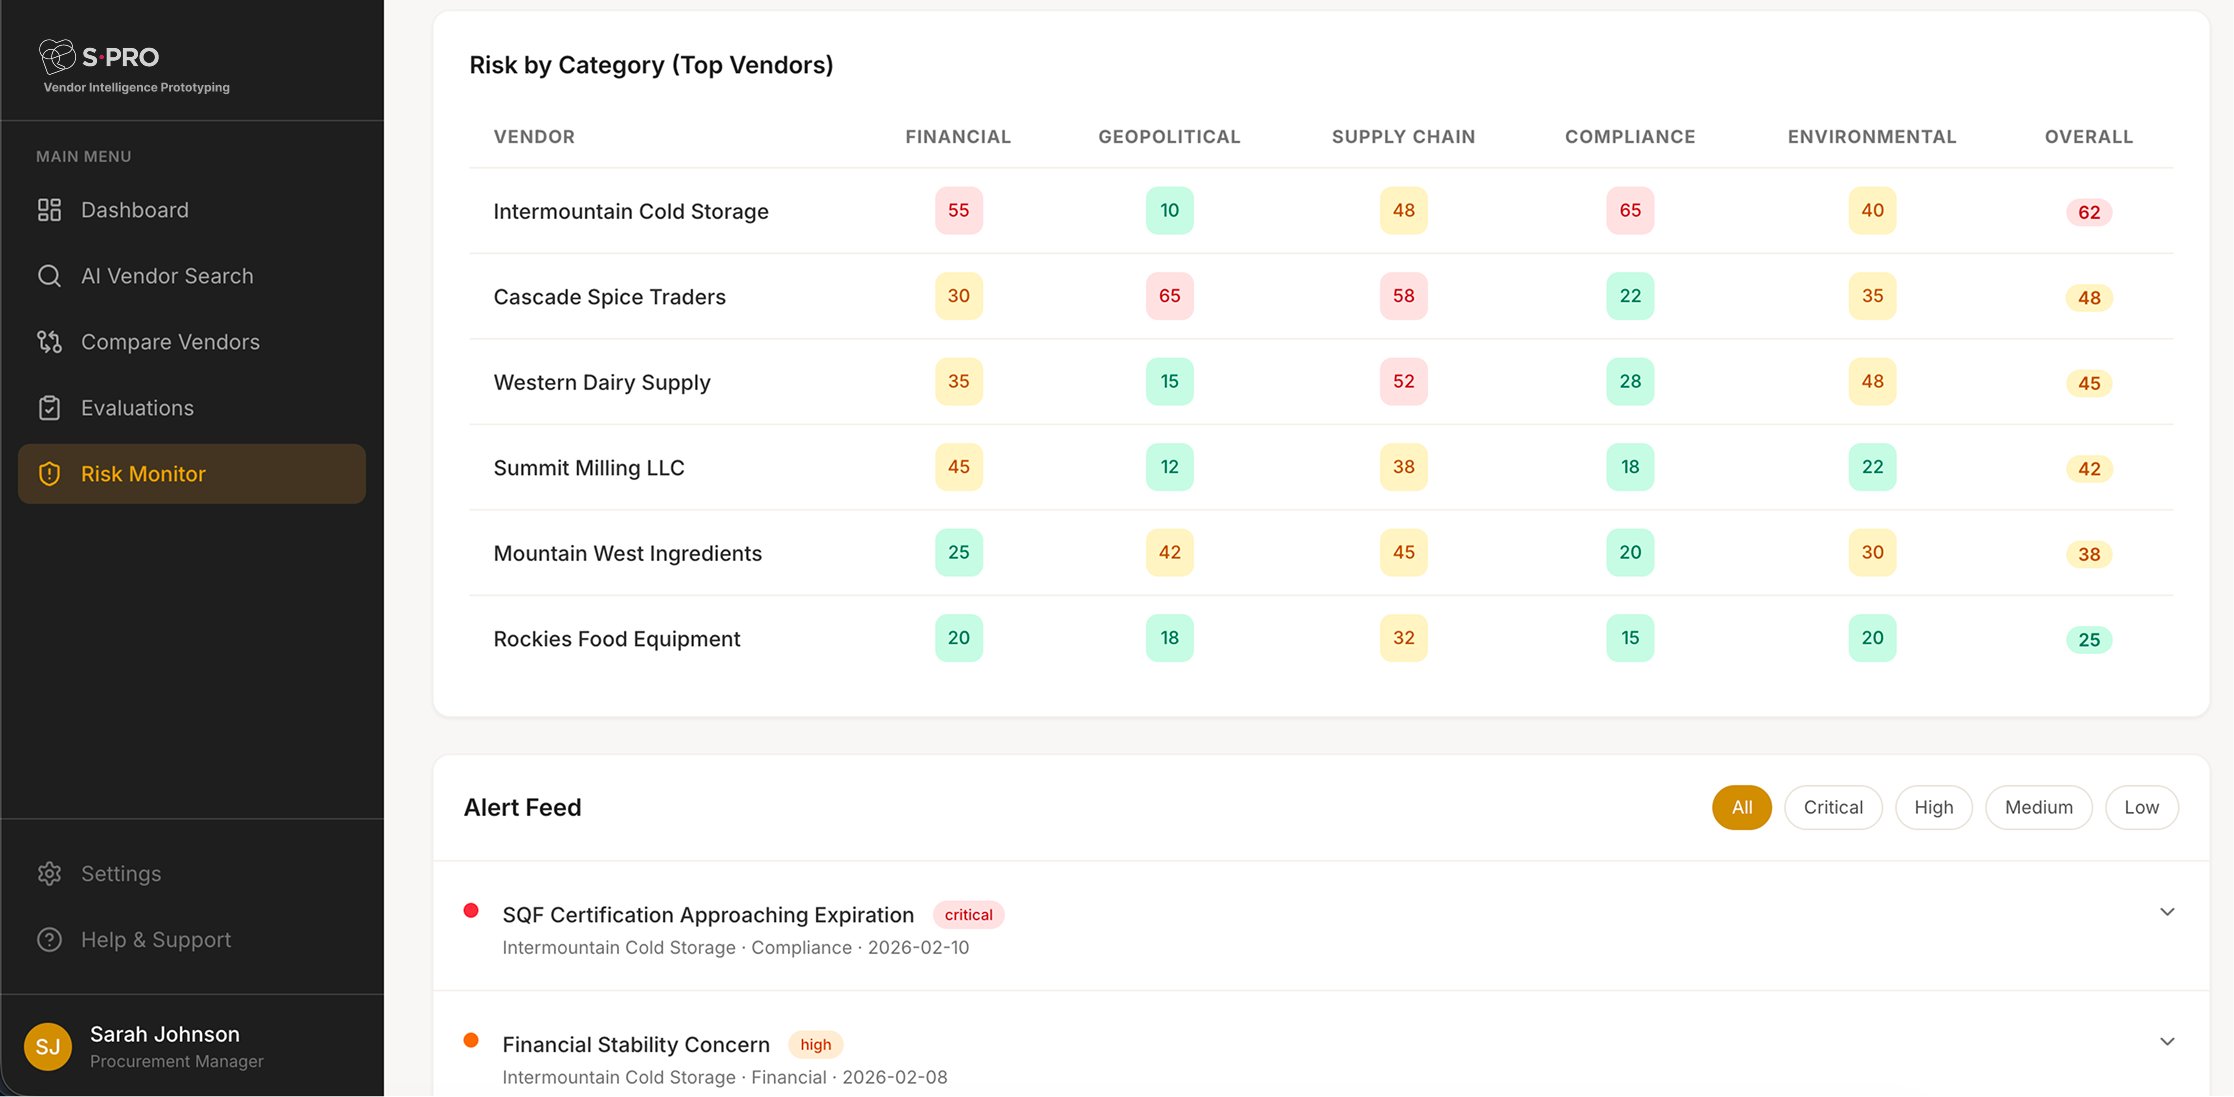
Task: Click the SJ user avatar for Sarah Johnson
Action: [x=48, y=1046]
